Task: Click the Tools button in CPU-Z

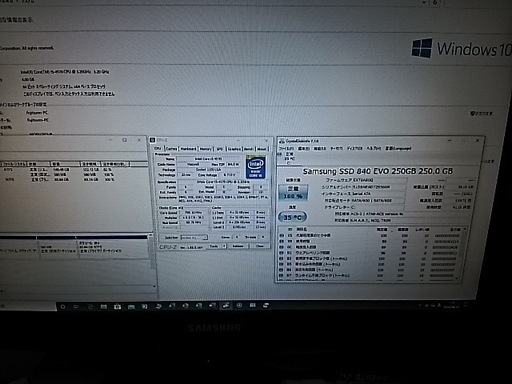Action: [x=214, y=246]
